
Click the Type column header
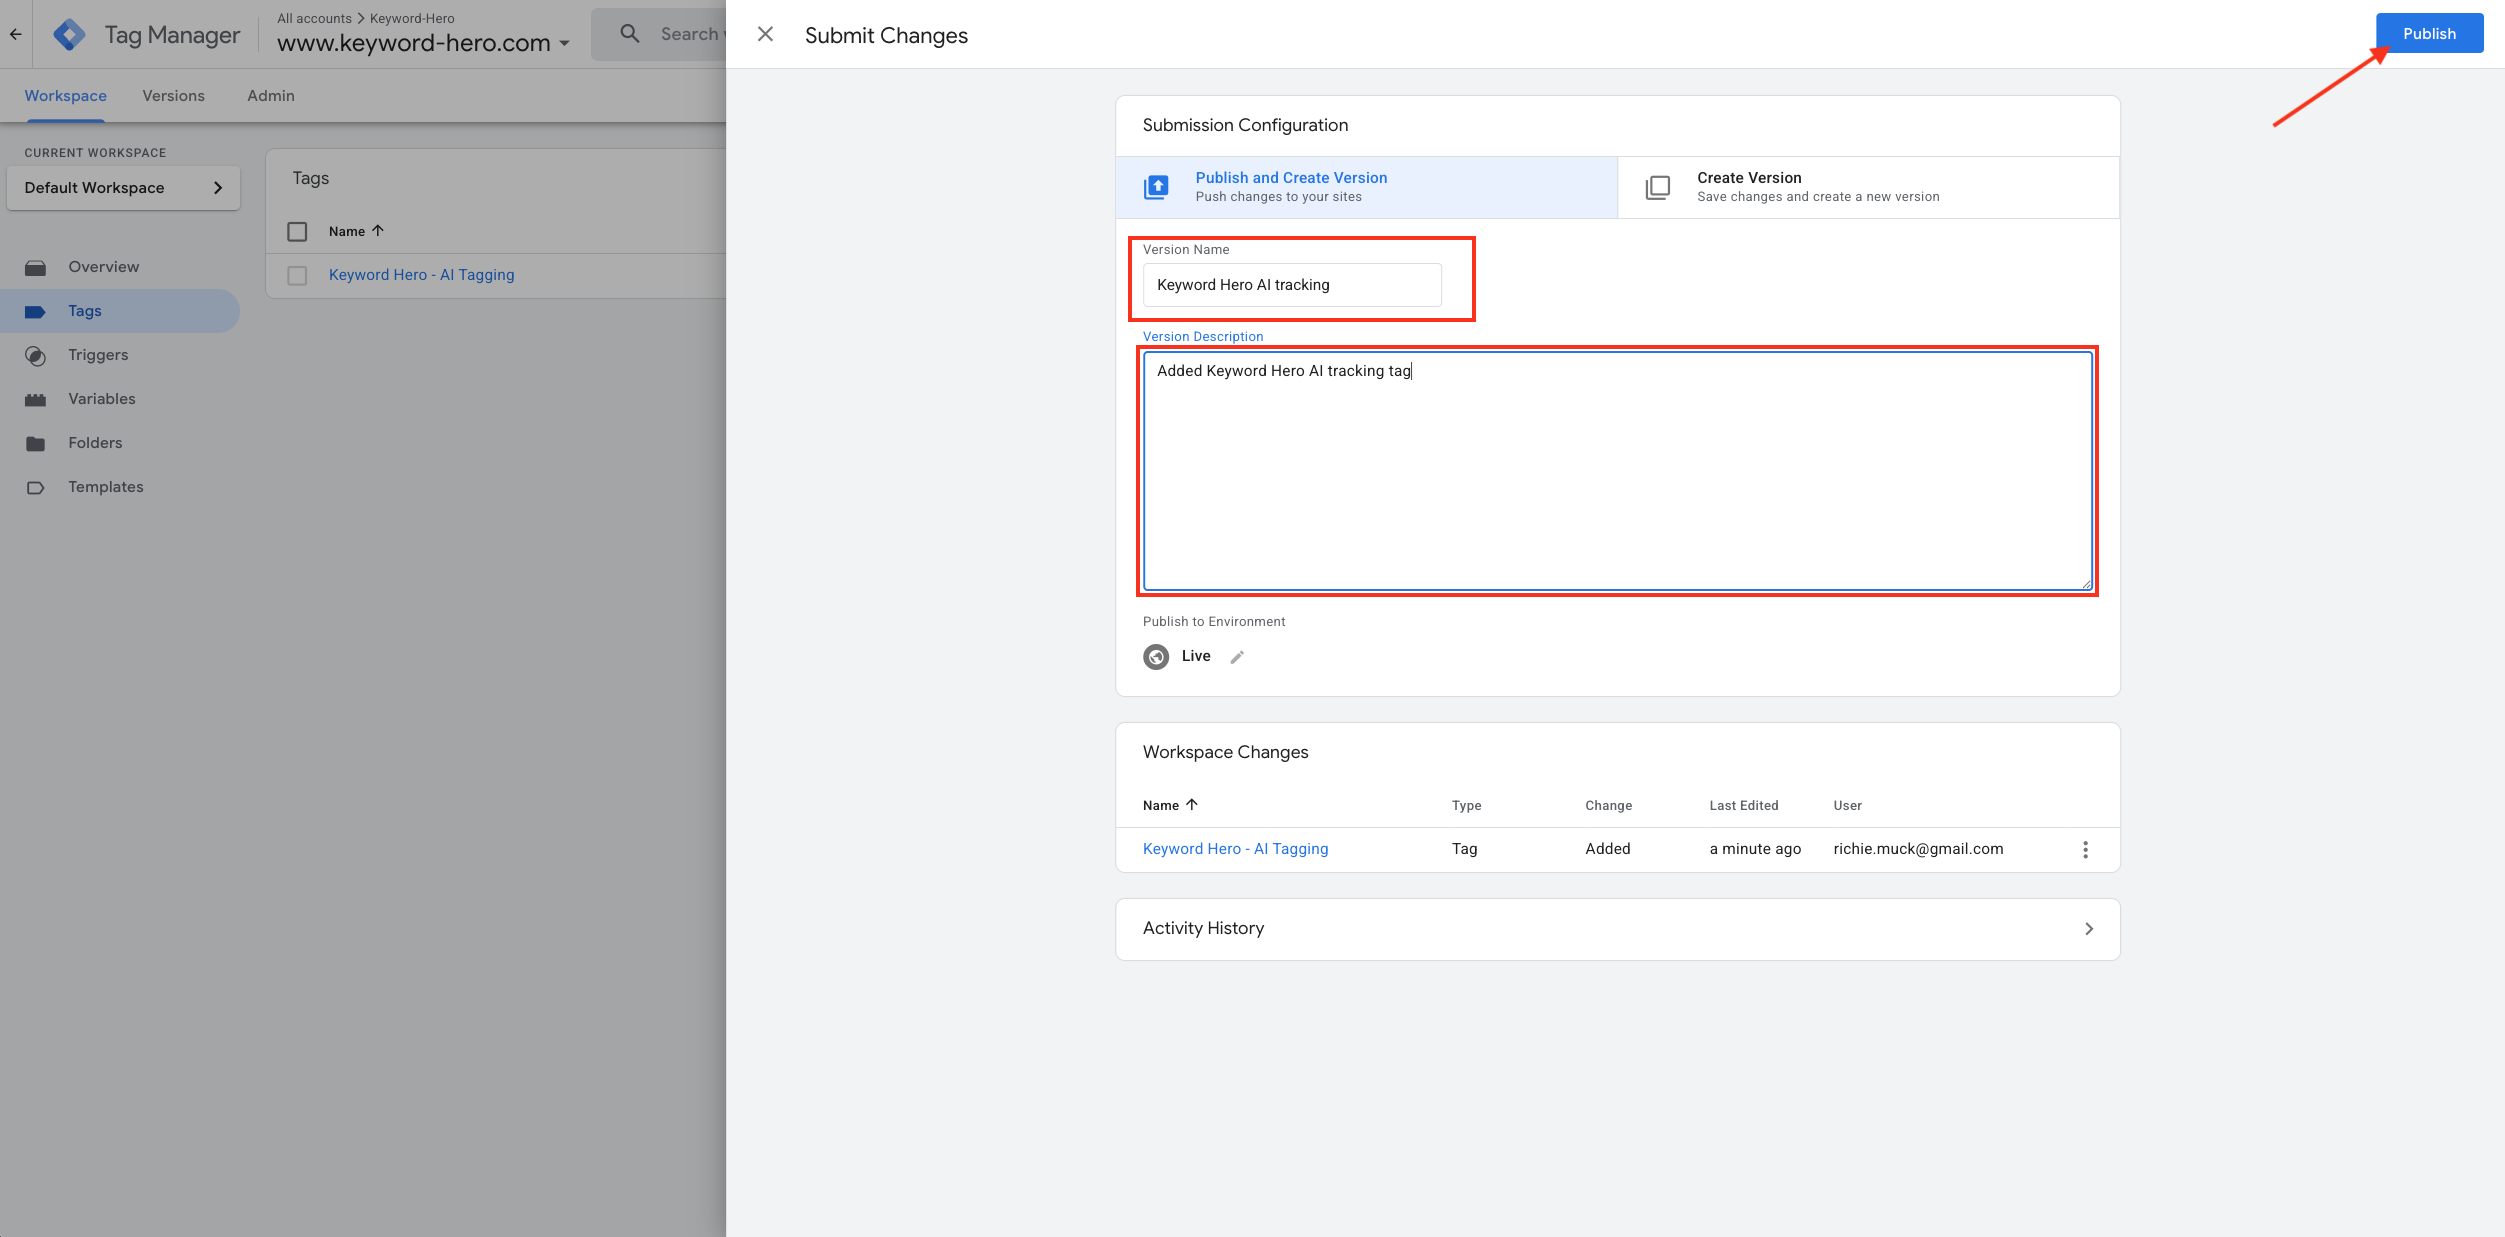pyautogui.click(x=1466, y=806)
